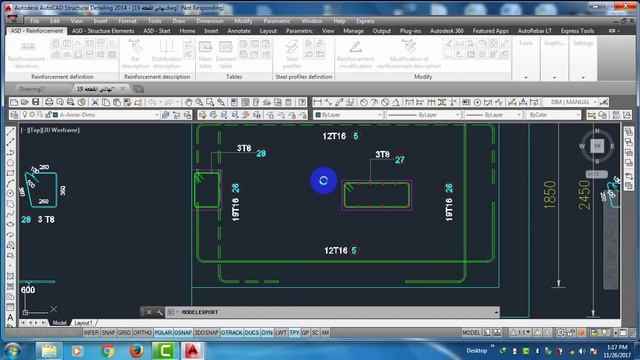640x360 pixels.
Task: Open Google Chrome from taskbar
Action: [108, 351]
